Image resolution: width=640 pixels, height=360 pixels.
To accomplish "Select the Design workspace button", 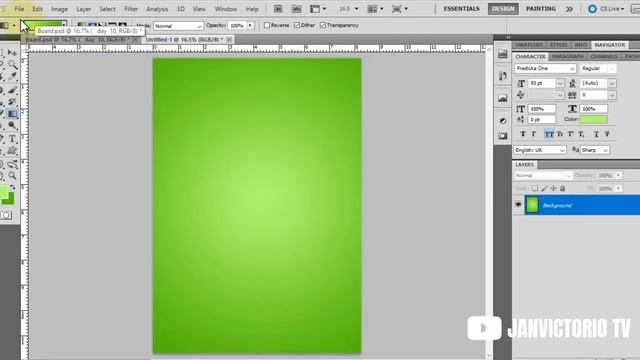I will coord(503,9).
